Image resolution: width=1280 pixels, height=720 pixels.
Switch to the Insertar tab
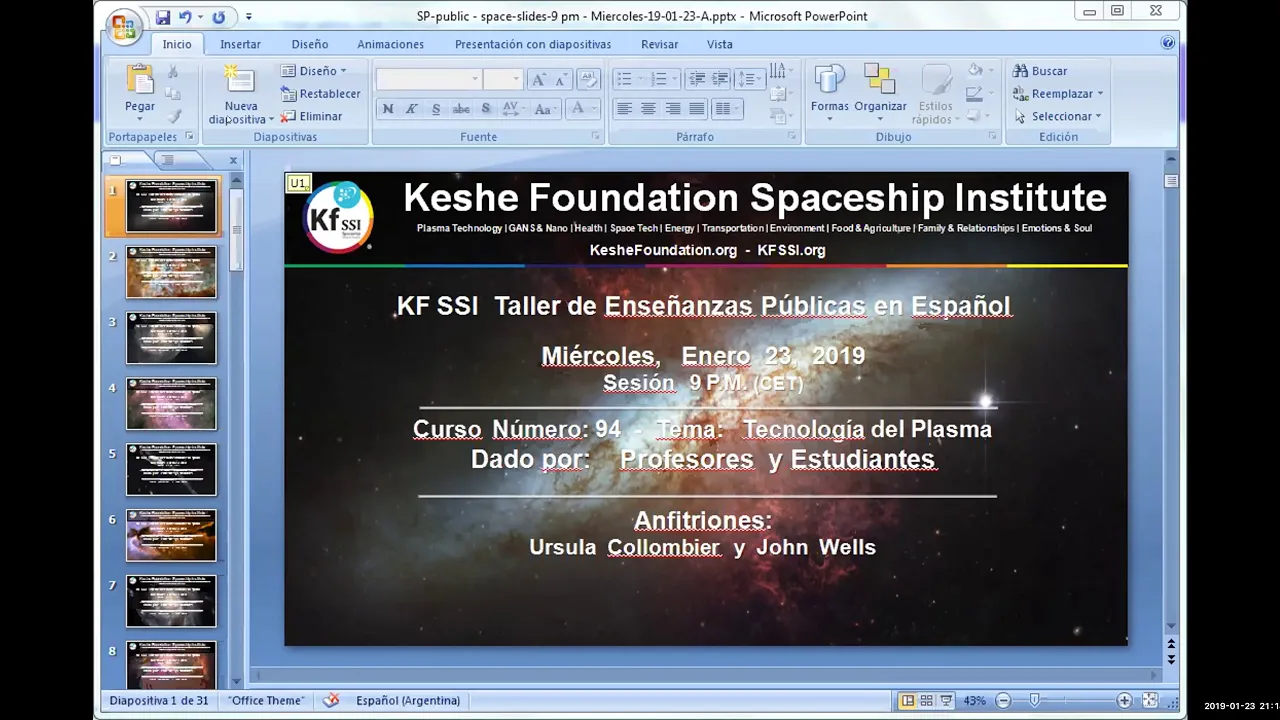tap(240, 44)
